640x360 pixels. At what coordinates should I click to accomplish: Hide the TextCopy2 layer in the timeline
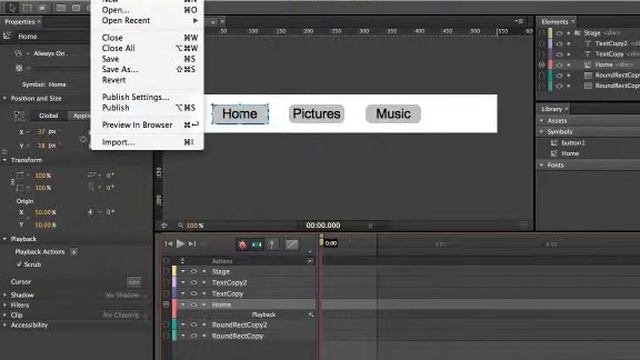[193, 282]
